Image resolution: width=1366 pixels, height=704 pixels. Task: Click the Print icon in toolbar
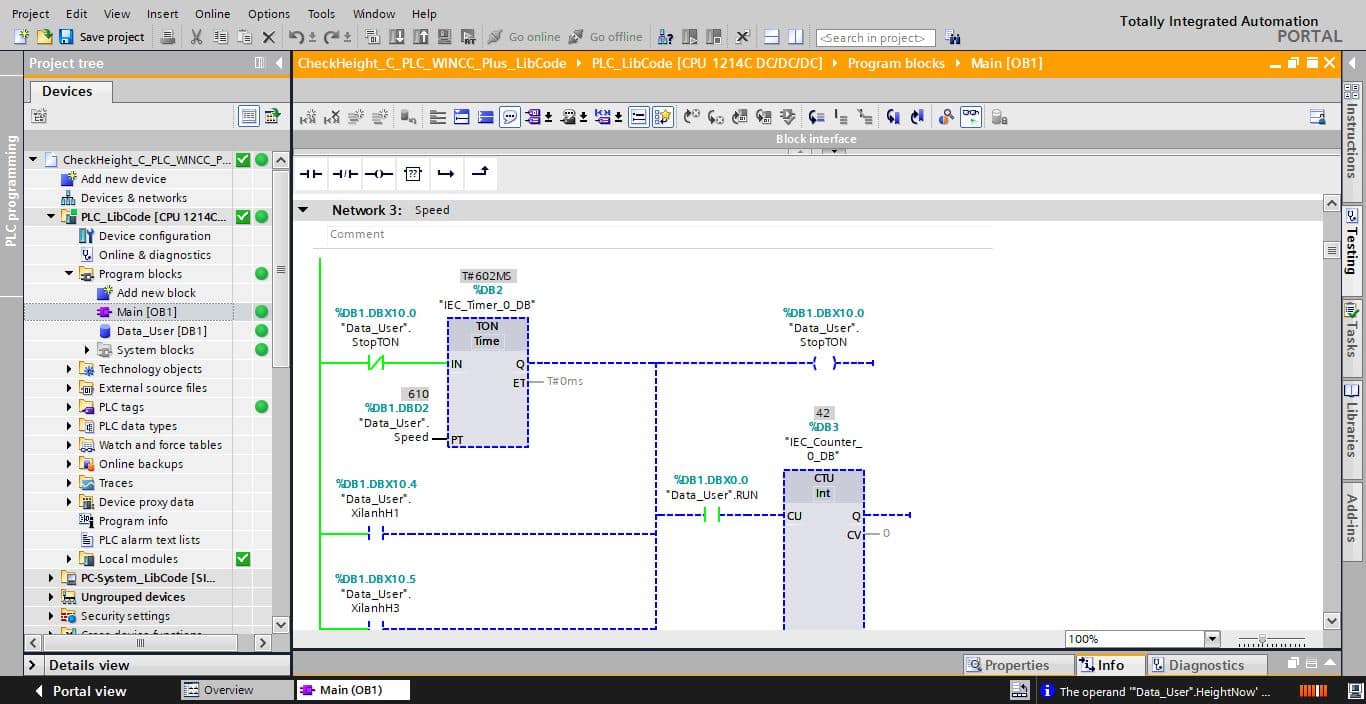click(168, 37)
